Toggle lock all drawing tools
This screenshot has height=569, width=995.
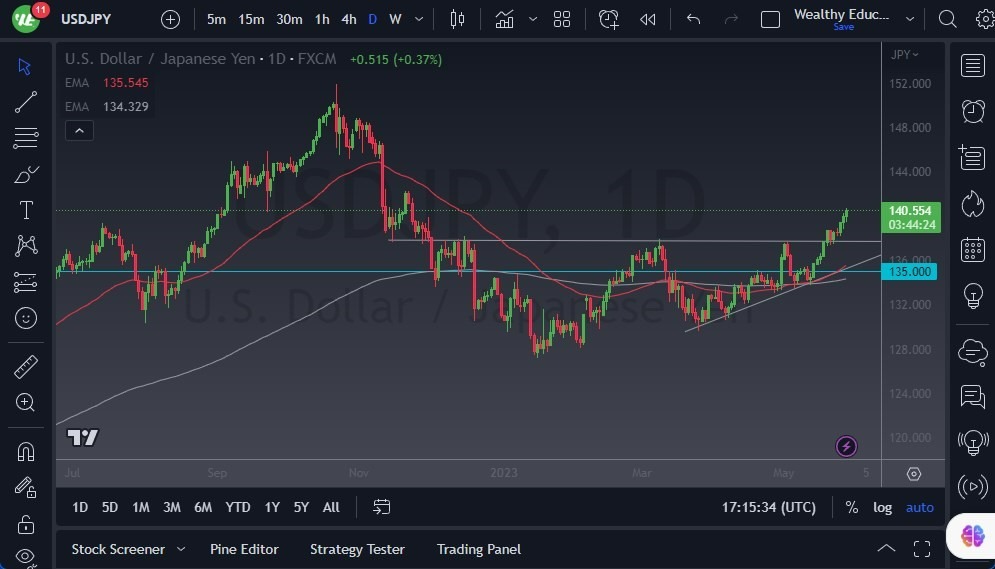(26, 524)
